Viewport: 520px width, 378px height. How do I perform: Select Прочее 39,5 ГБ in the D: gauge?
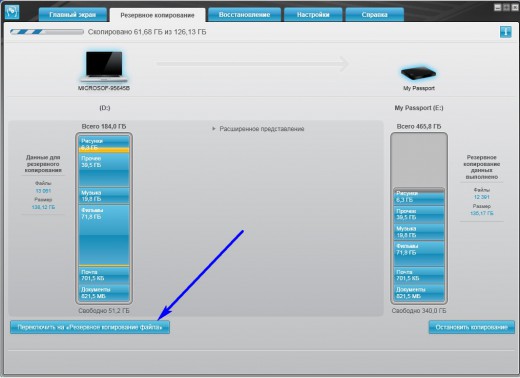(x=104, y=170)
